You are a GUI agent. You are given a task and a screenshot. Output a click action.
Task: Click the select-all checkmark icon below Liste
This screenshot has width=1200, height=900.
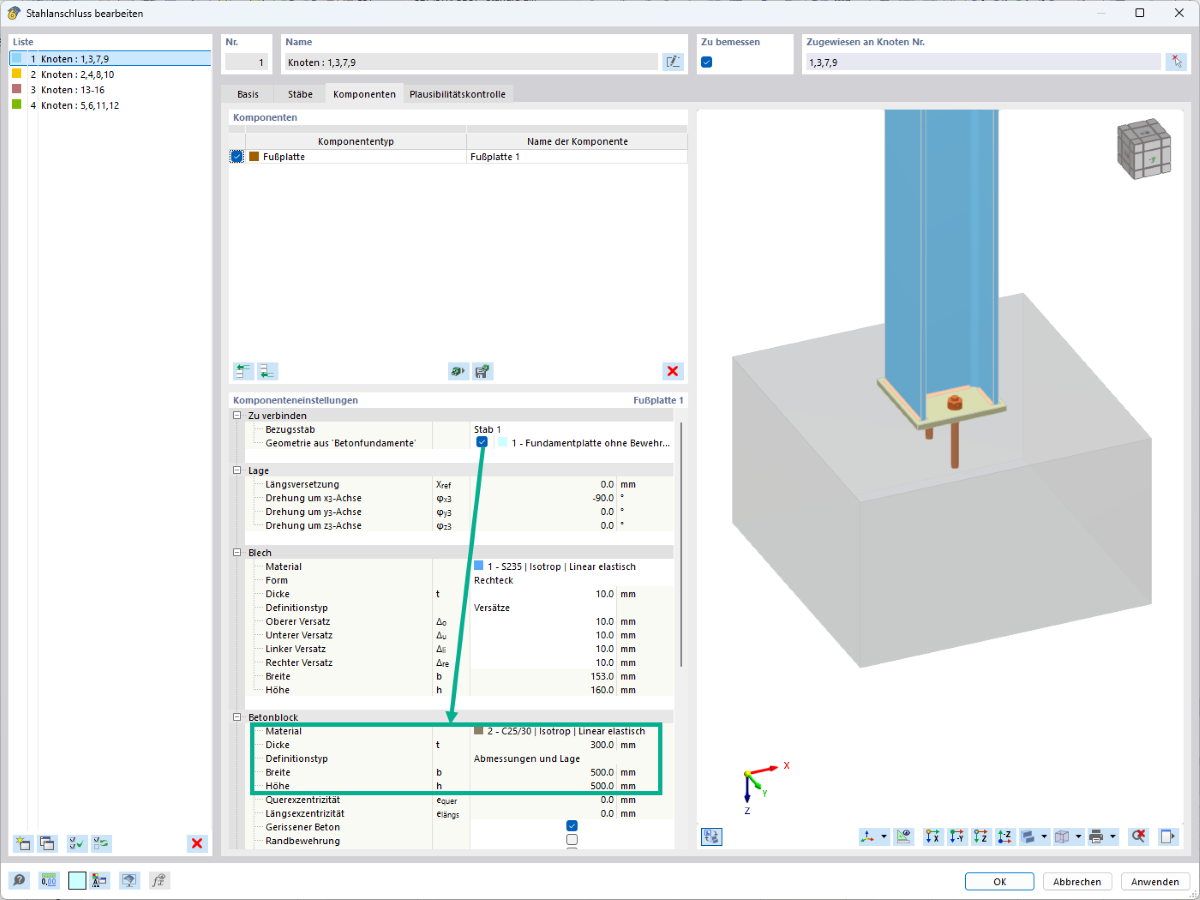[76, 843]
